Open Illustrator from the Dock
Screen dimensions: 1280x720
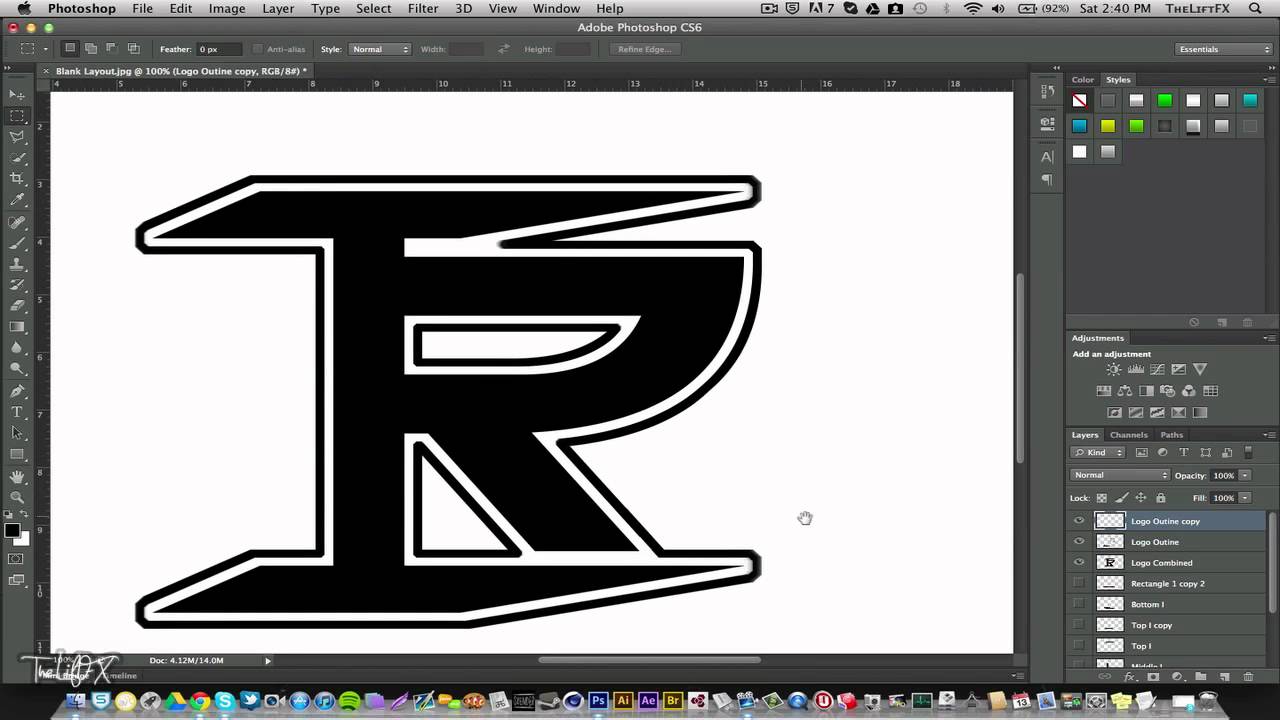[x=623, y=701]
